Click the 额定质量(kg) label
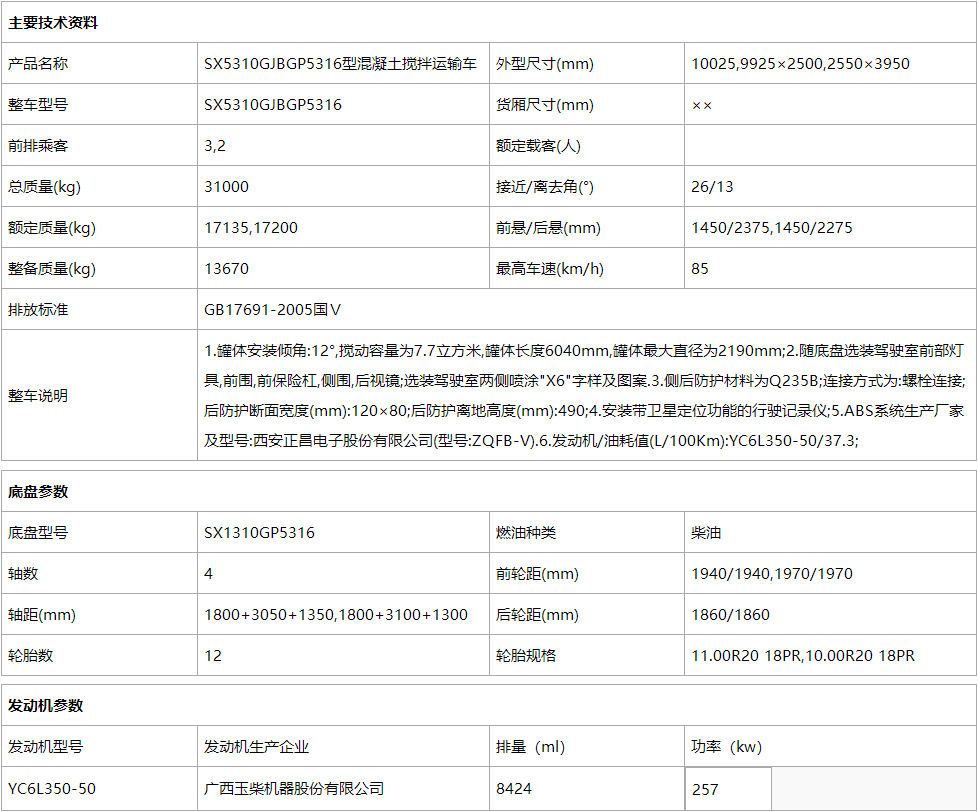Screen dimensions: 978x812 [x=52, y=228]
